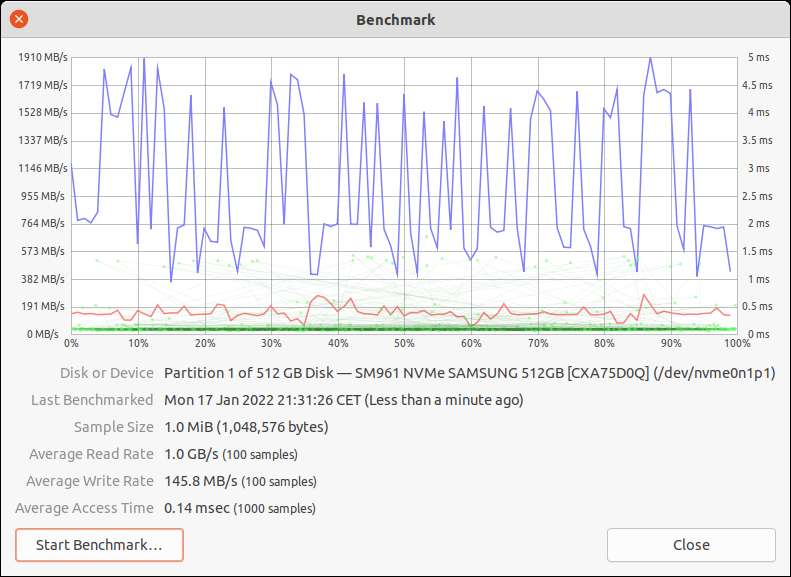Click the 1146 MB/s axis label
The height and width of the screenshot is (577, 791).
point(43,168)
